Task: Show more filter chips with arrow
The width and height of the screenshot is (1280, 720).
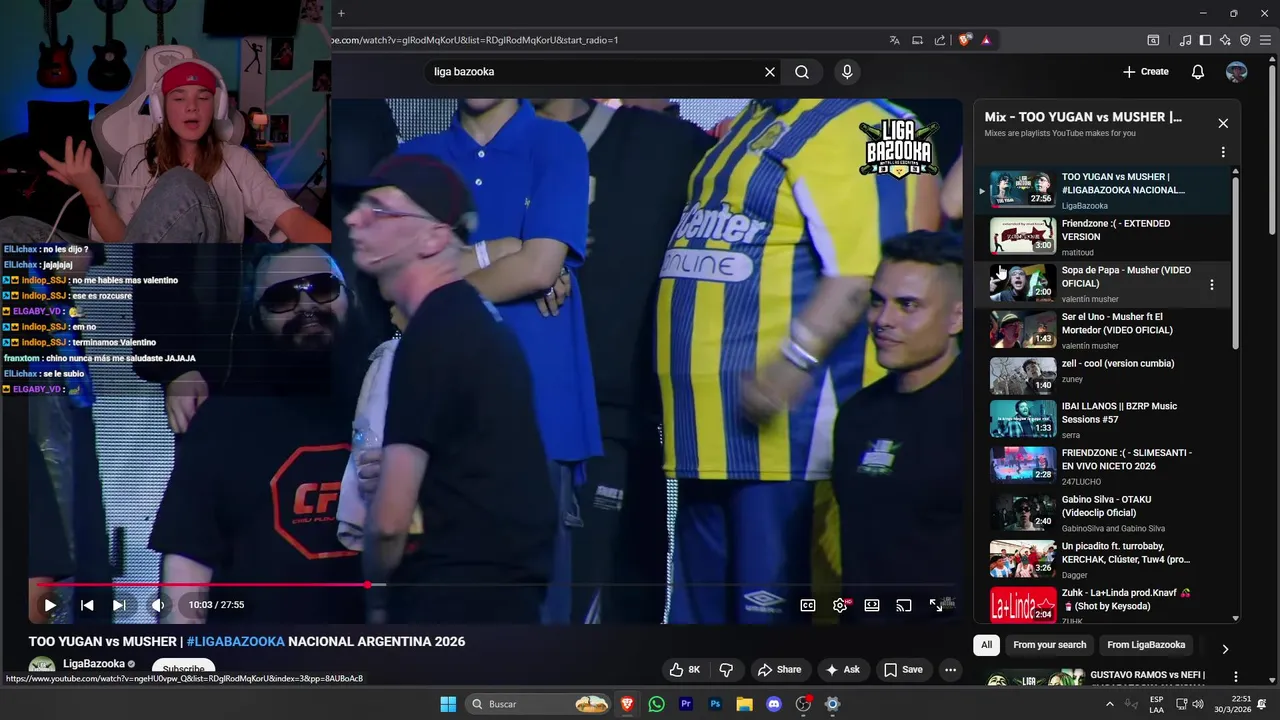Action: pos(1224,649)
